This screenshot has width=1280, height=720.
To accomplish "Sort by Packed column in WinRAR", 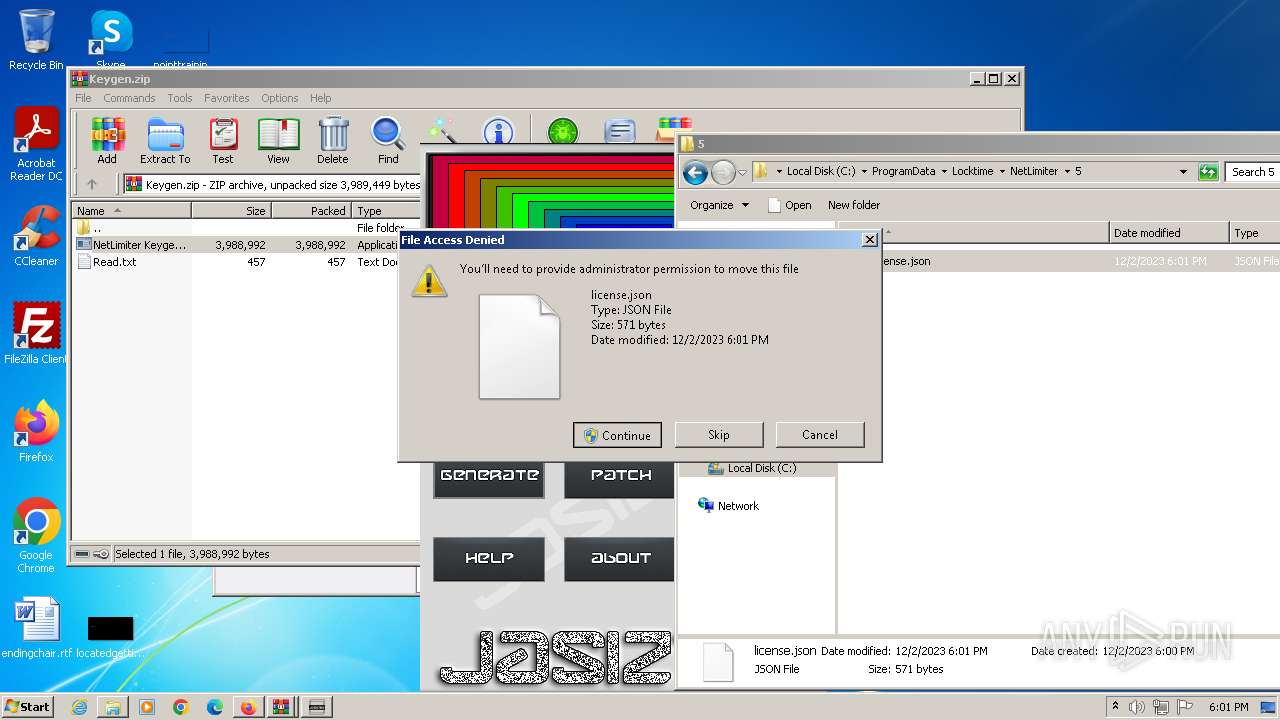I will click(x=311, y=211).
